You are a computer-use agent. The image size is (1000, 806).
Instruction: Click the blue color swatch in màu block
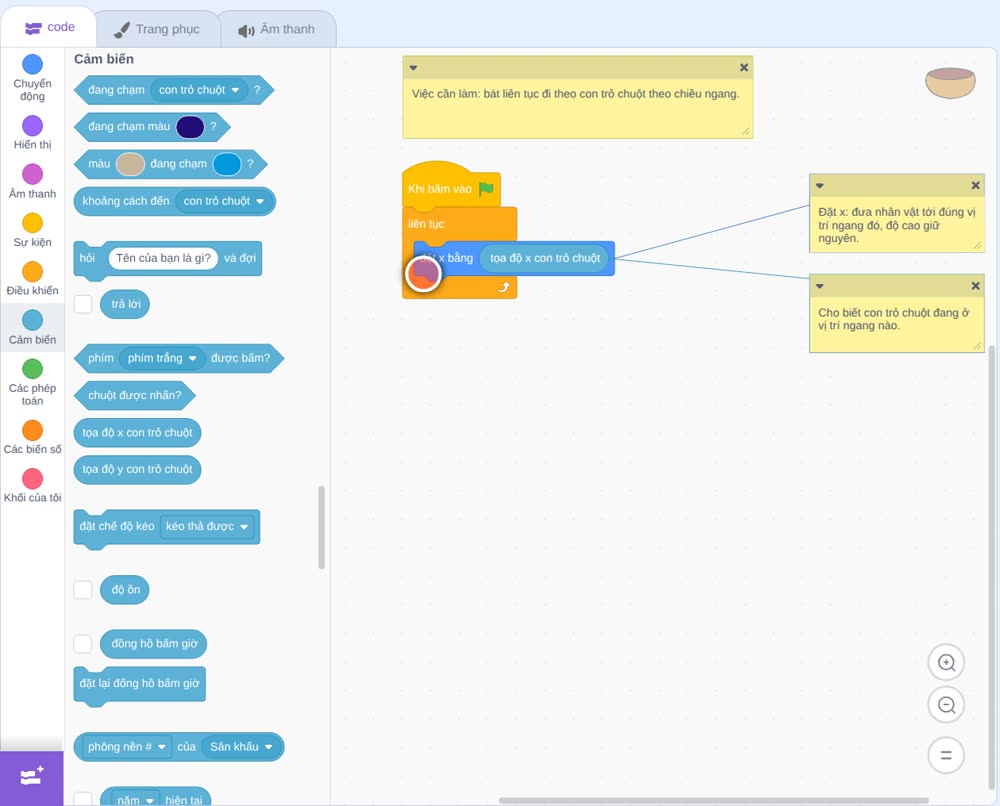226,164
